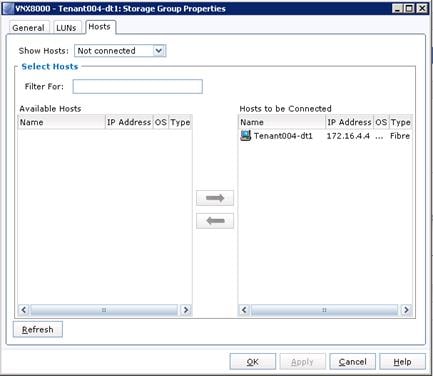Sort Available Hosts by Type column

coord(180,122)
